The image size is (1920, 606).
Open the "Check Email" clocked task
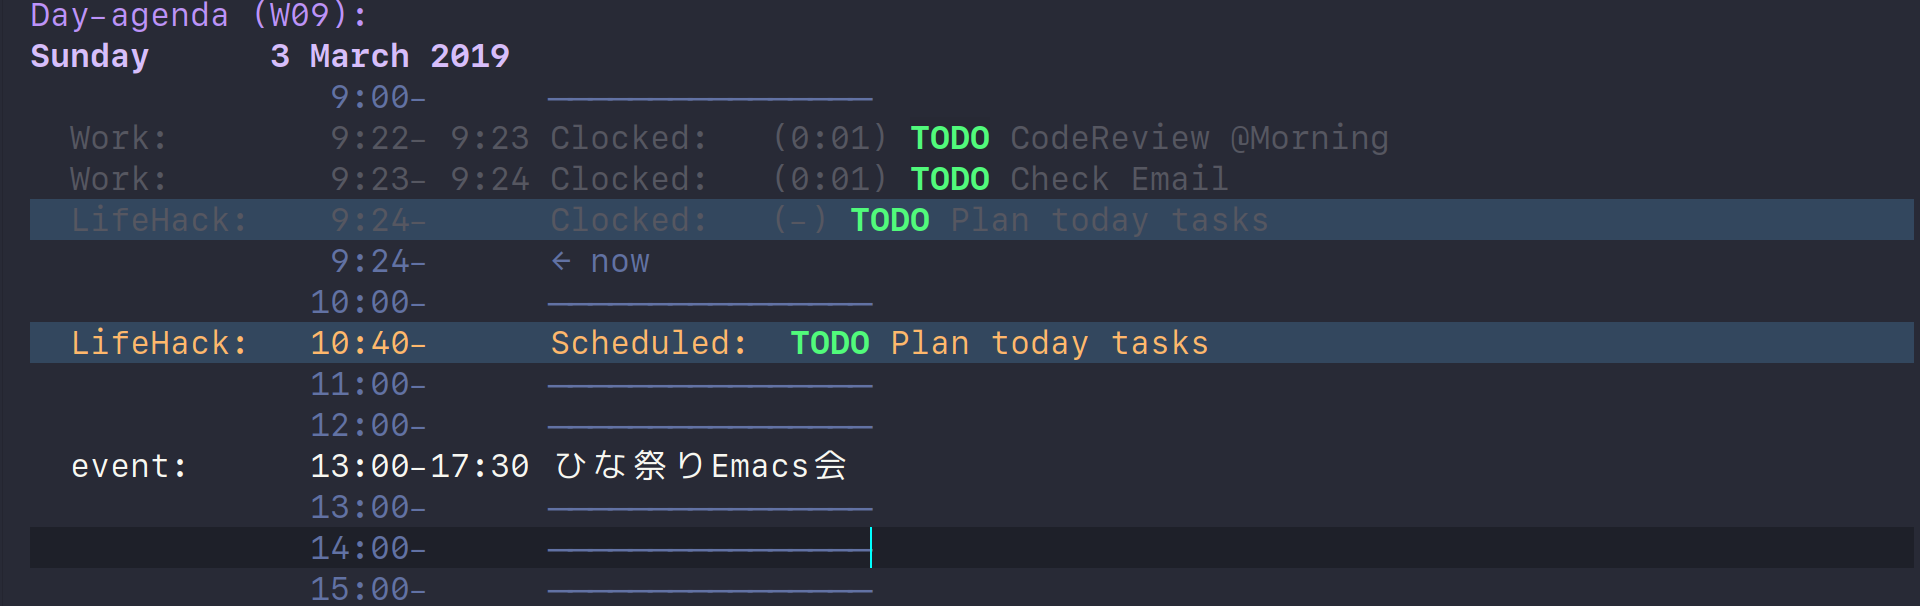1118,179
